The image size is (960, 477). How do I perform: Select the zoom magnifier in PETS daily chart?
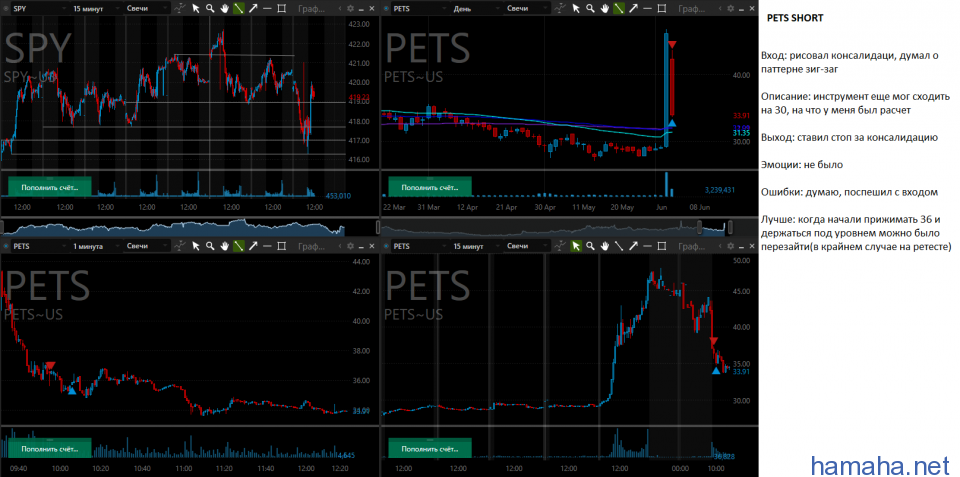click(590, 9)
